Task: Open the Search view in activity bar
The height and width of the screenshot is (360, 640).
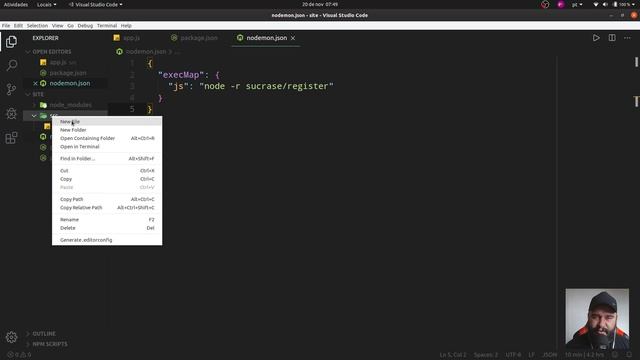Action: coord(11,65)
